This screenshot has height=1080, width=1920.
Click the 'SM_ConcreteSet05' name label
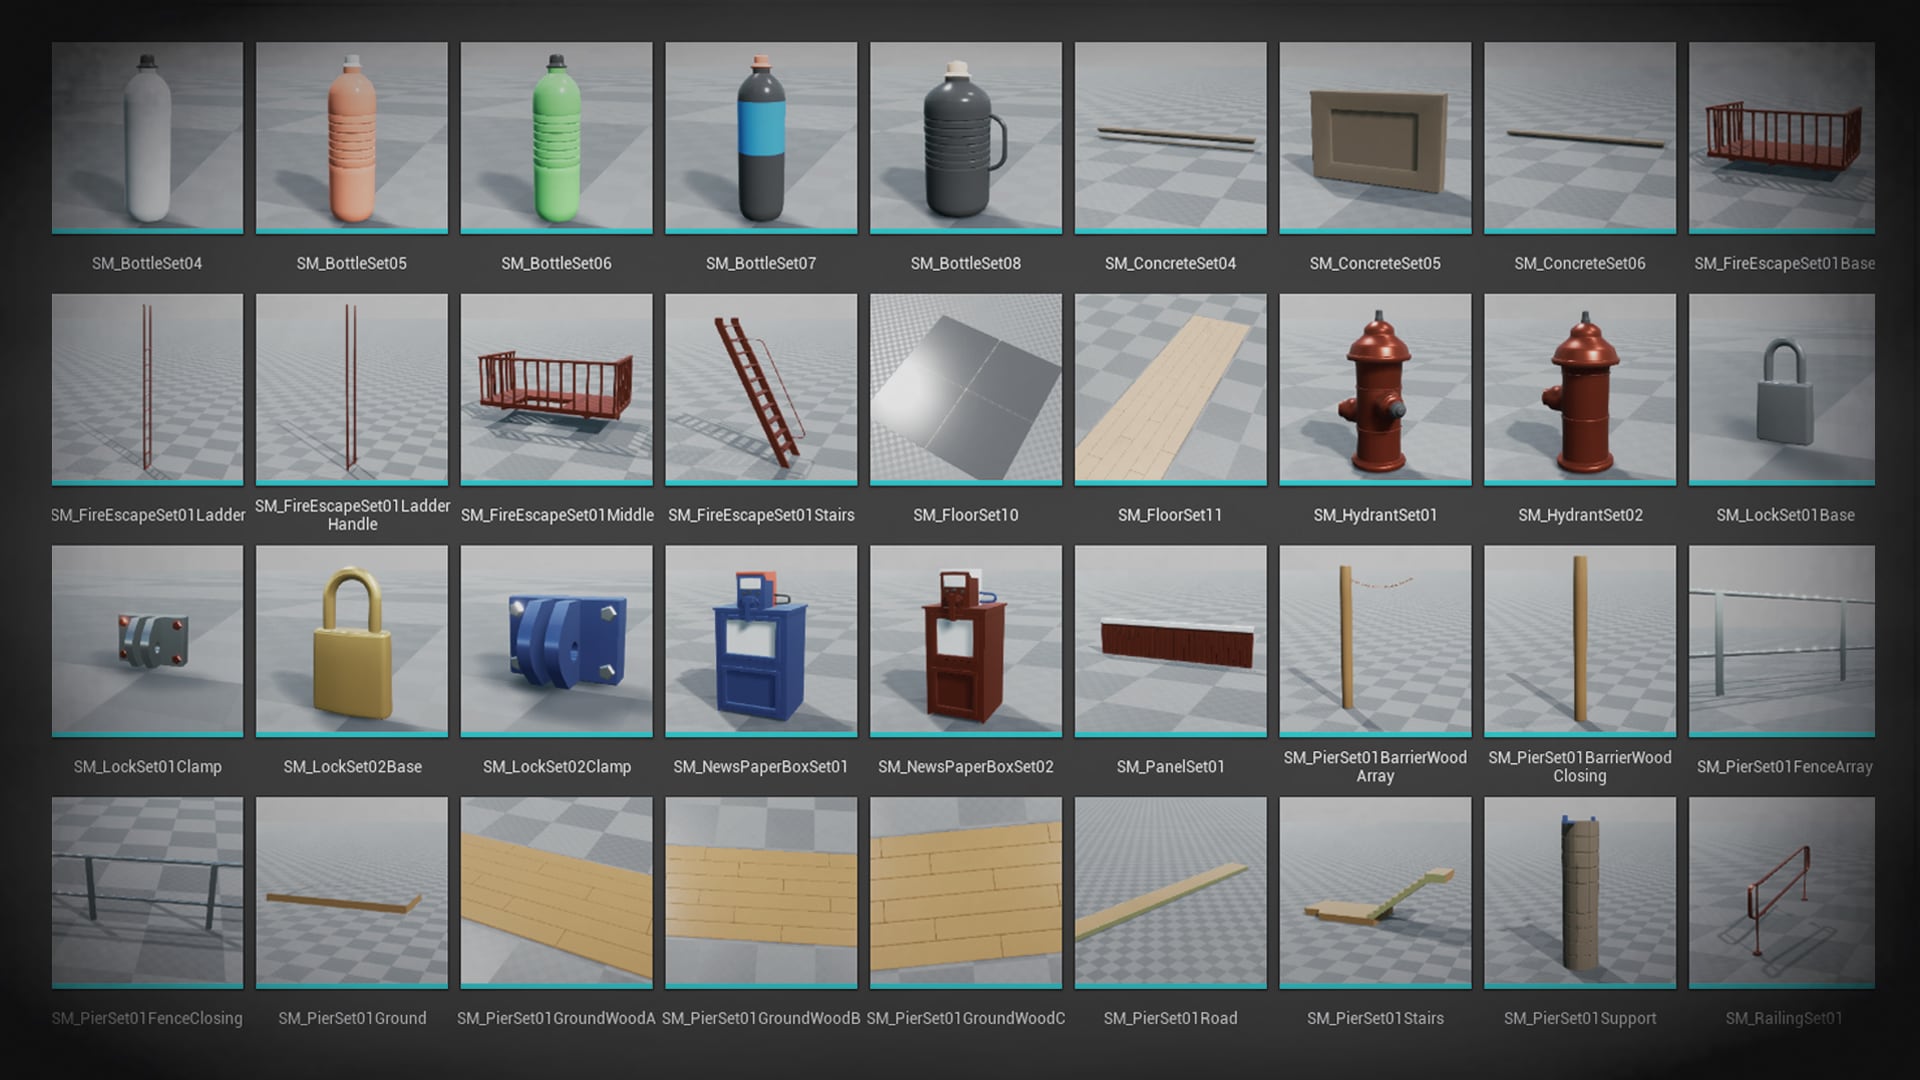pos(1375,263)
